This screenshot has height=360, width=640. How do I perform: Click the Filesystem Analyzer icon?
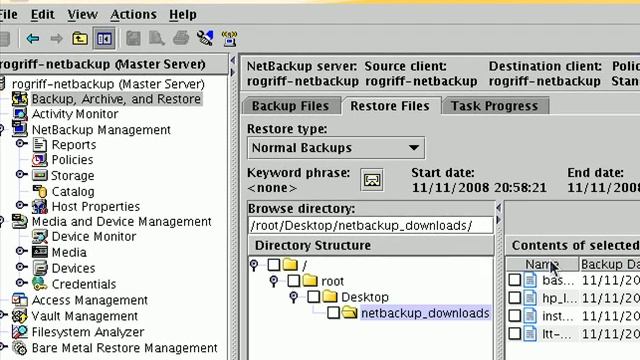20,332
